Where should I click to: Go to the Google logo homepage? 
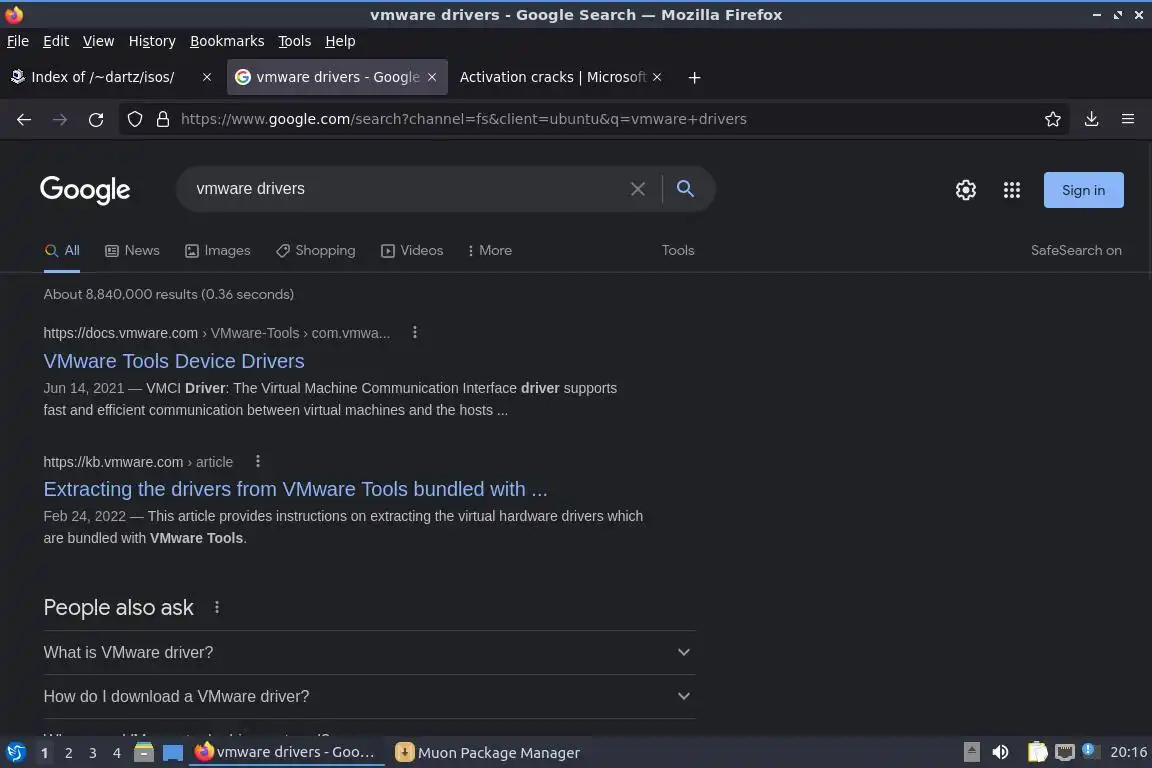(x=85, y=190)
